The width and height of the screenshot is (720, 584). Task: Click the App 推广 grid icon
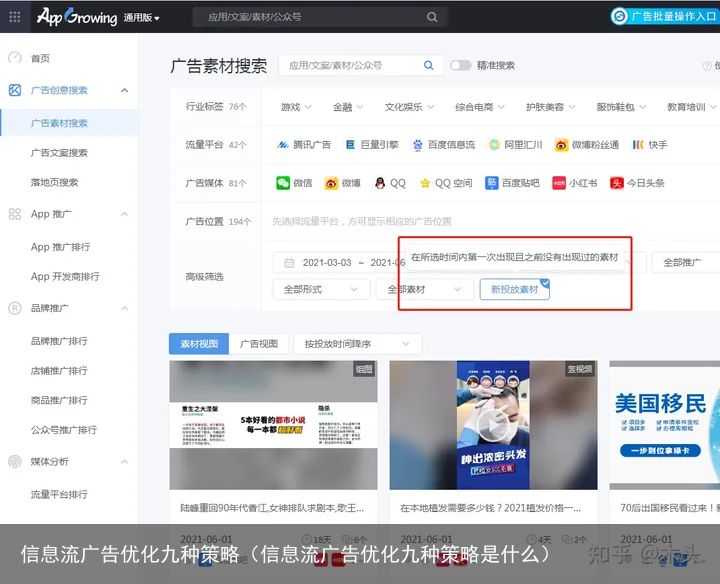(x=15, y=214)
